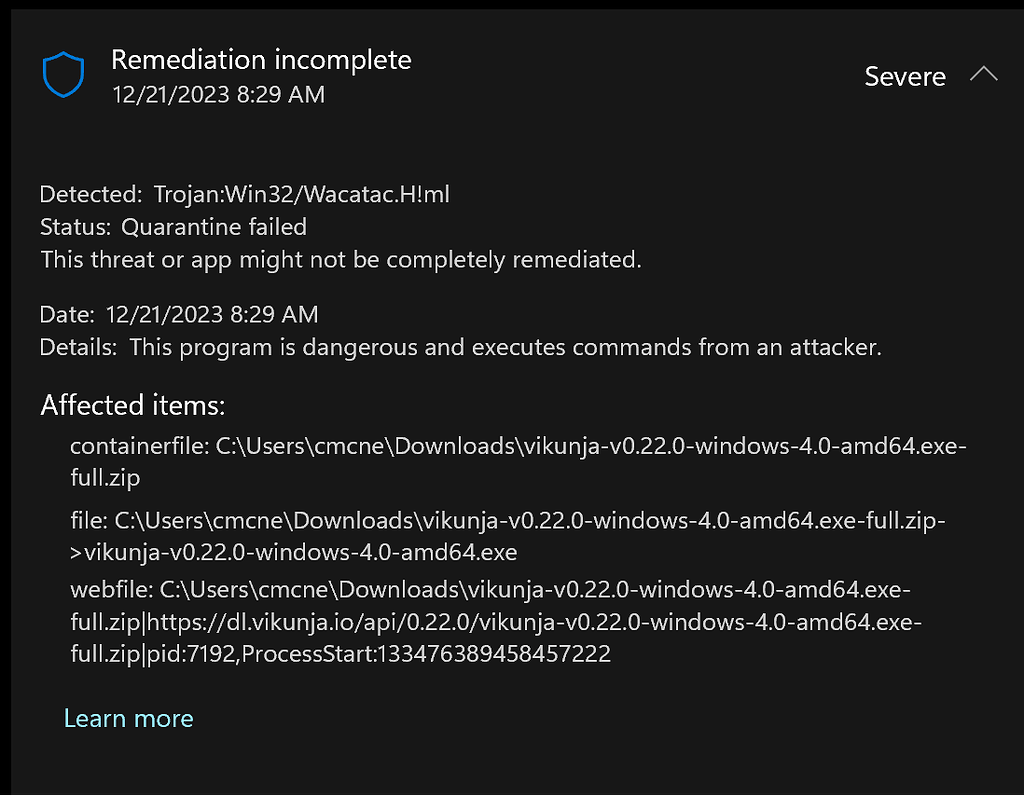The width and height of the screenshot is (1024, 796).
Task: Open the Learn more link
Action: coord(128,718)
